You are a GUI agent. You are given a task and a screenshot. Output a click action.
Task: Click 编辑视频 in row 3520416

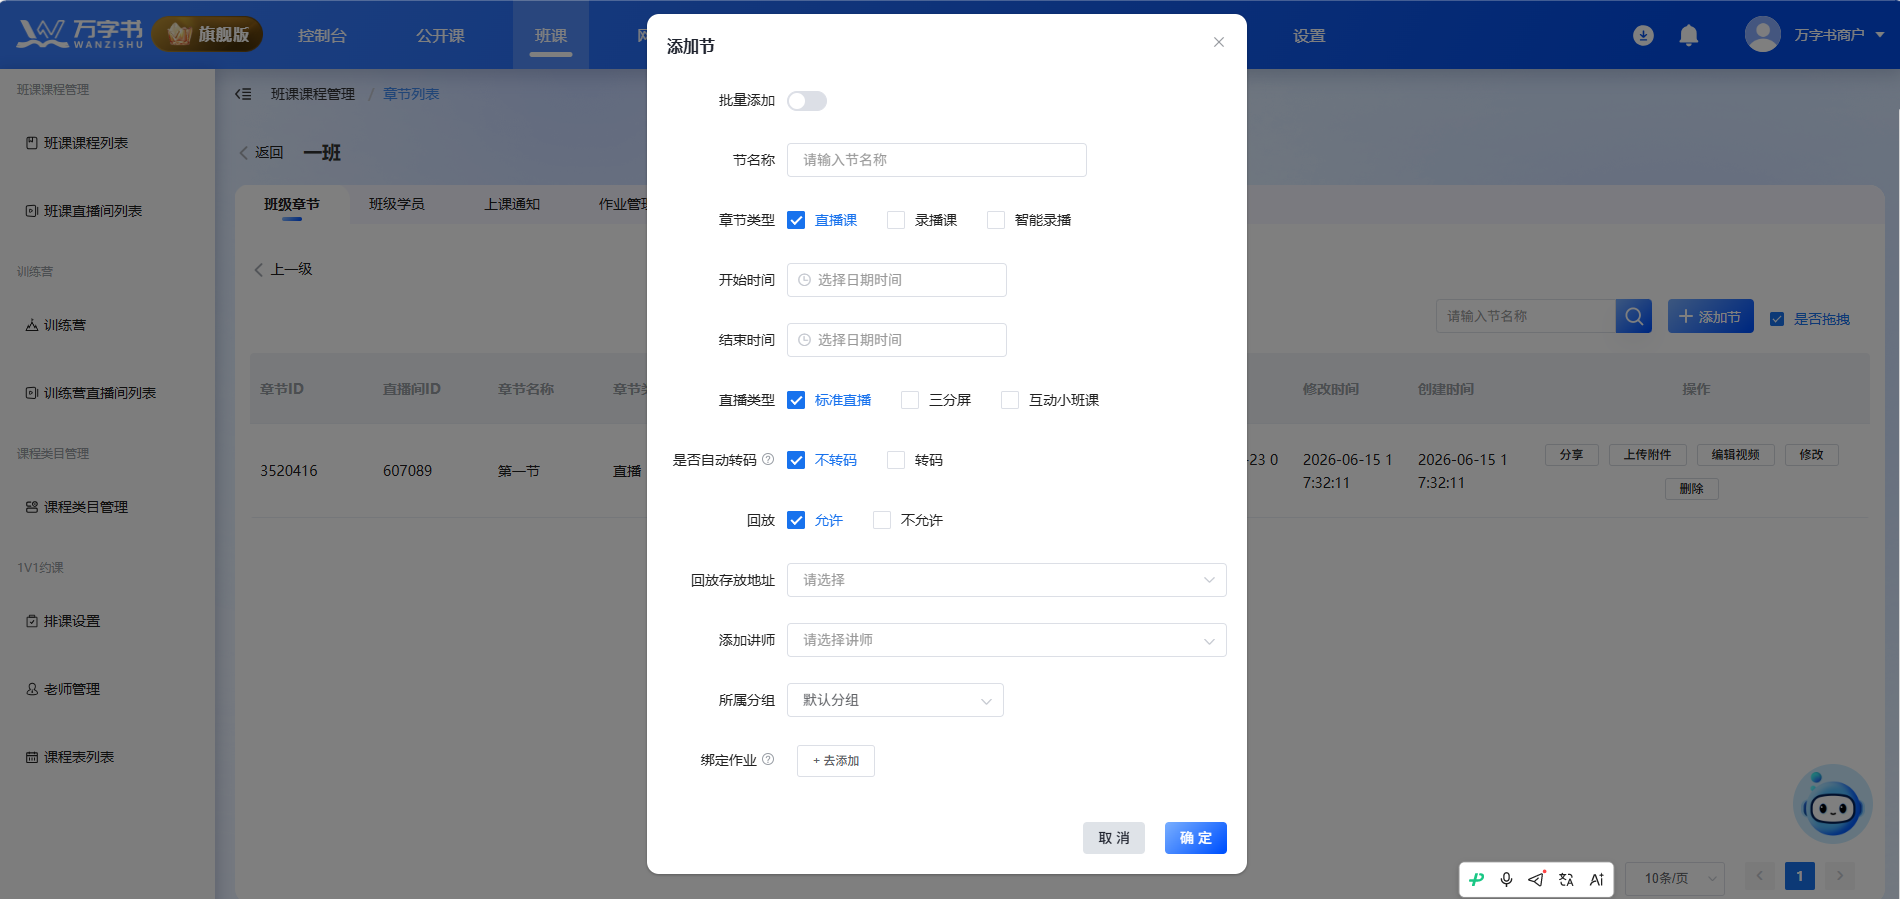coord(1735,455)
